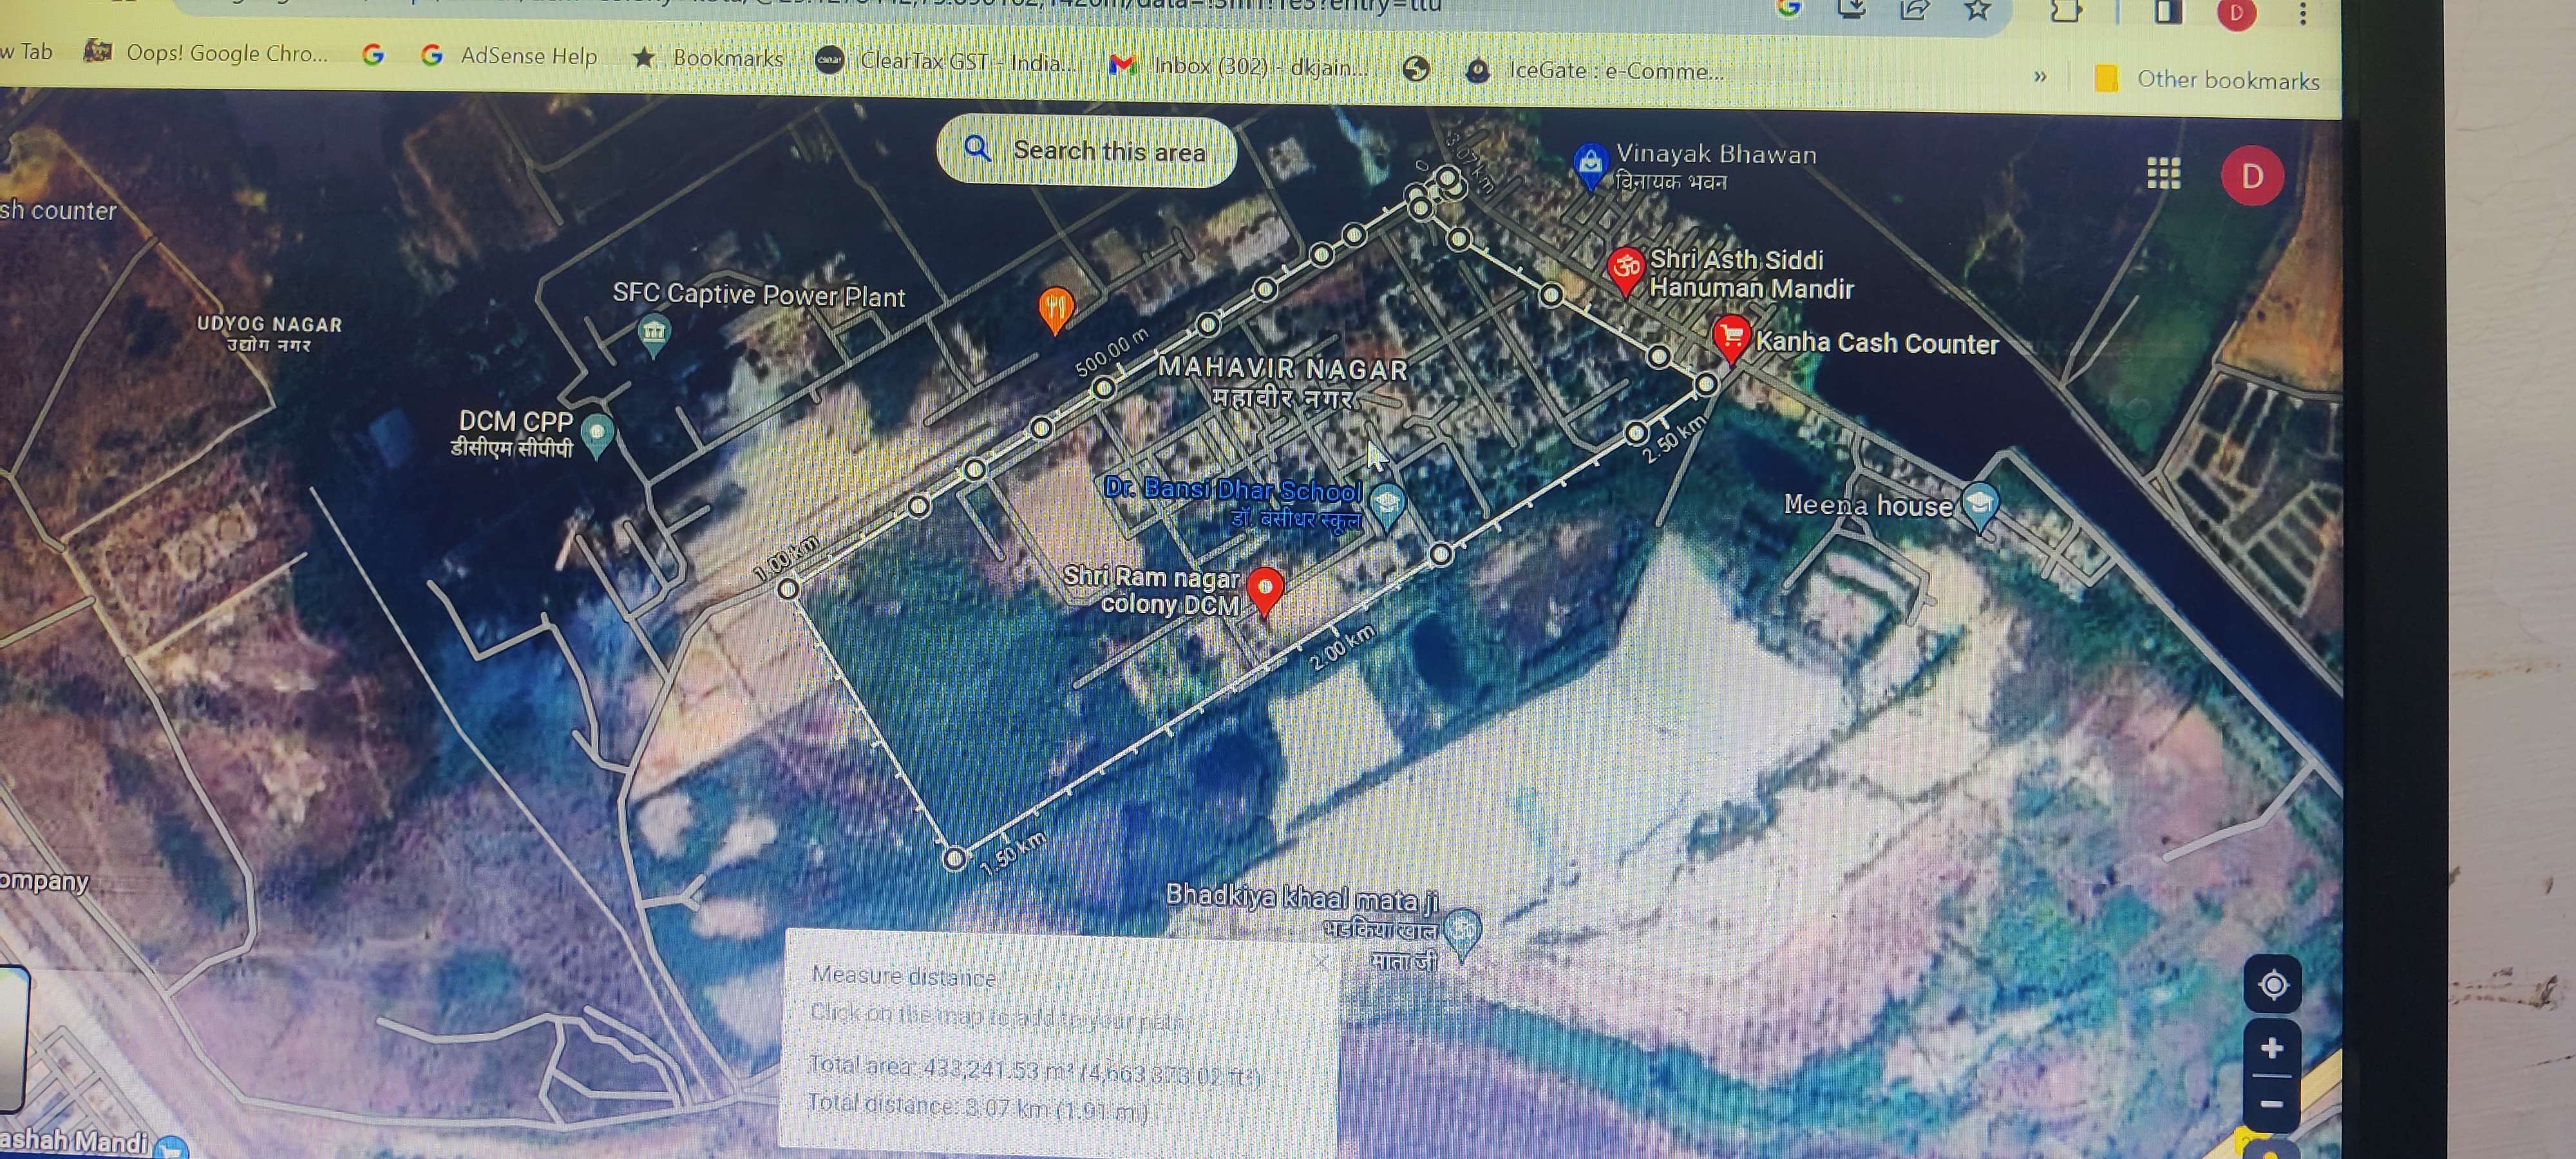Open the Google apps grid icon
Image resolution: width=2576 pixels, height=1159 pixels.
pos(2163,173)
